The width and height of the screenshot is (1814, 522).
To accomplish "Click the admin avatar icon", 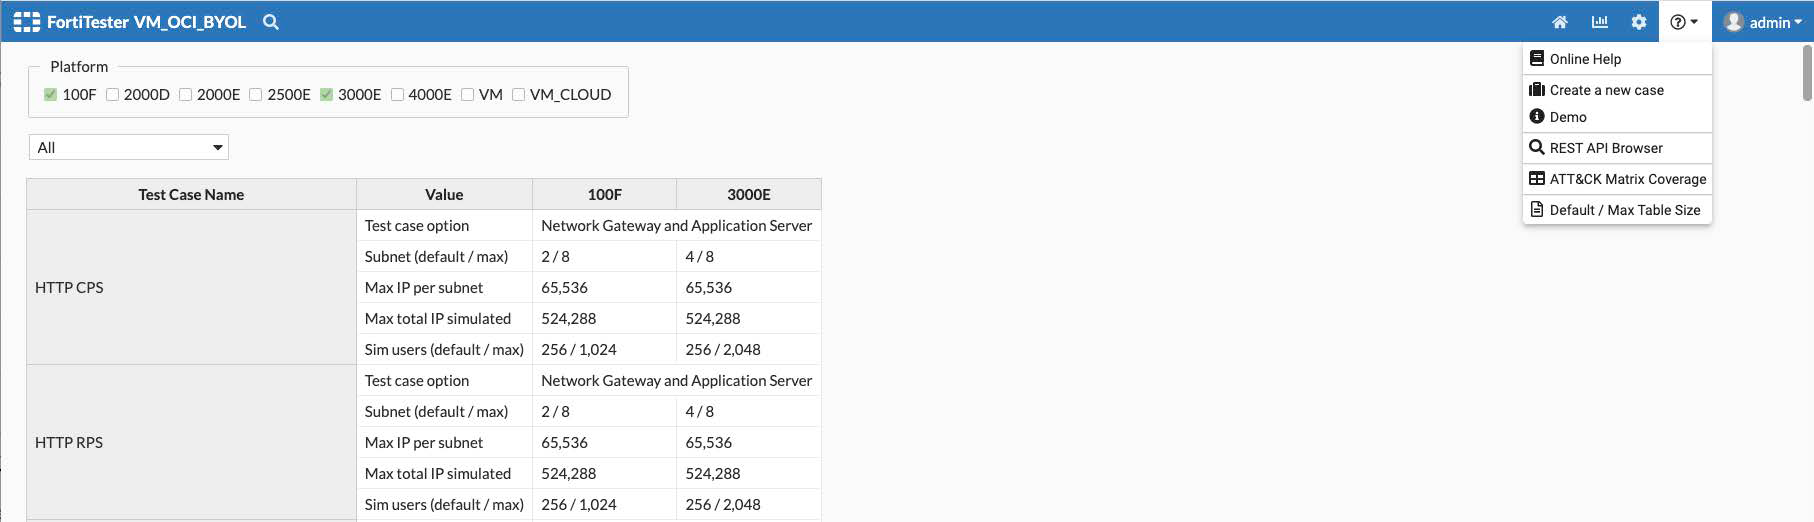I will tap(1735, 22).
